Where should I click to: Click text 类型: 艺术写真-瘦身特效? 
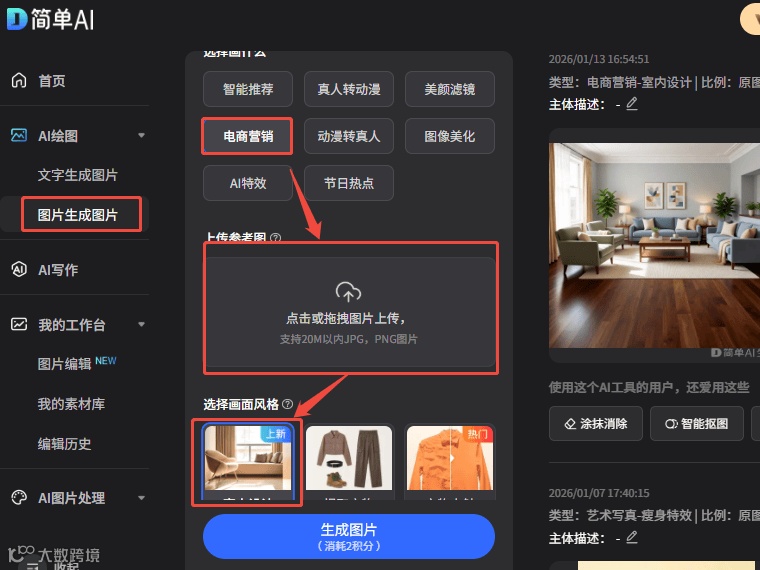(x=620, y=515)
